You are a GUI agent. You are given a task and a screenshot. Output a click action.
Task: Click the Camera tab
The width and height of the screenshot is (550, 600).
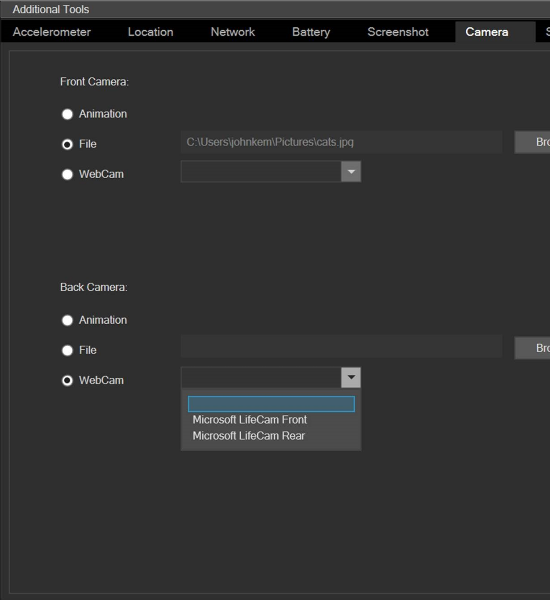coord(487,32)
